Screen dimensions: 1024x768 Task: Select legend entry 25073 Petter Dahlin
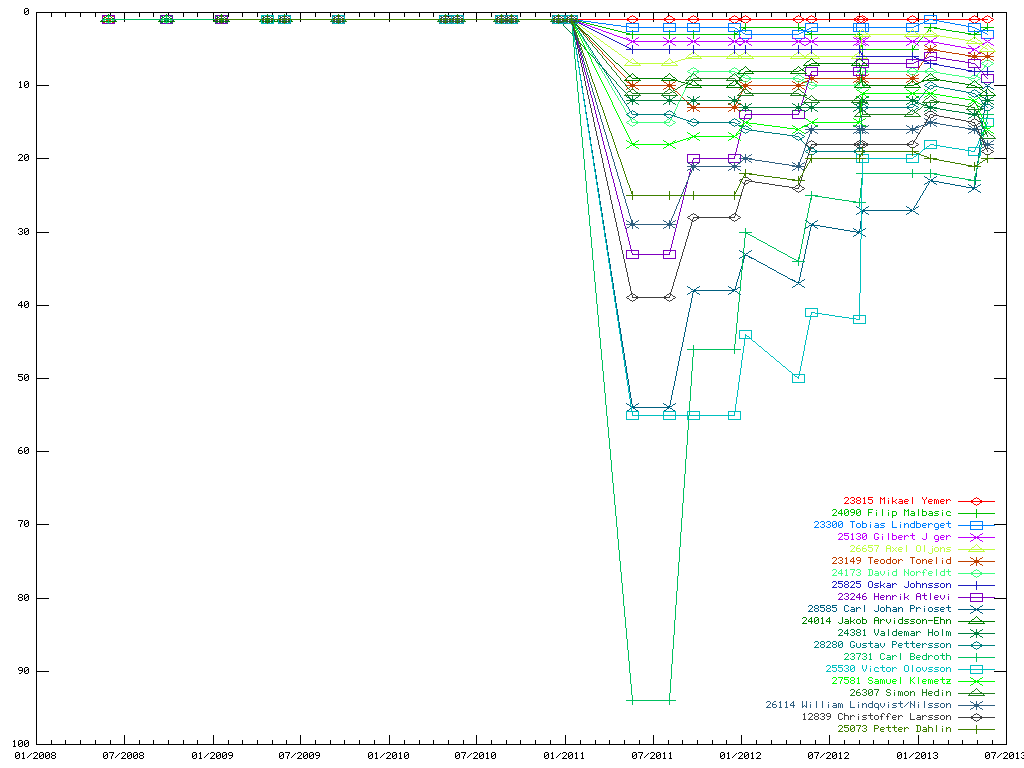(885, 729)
